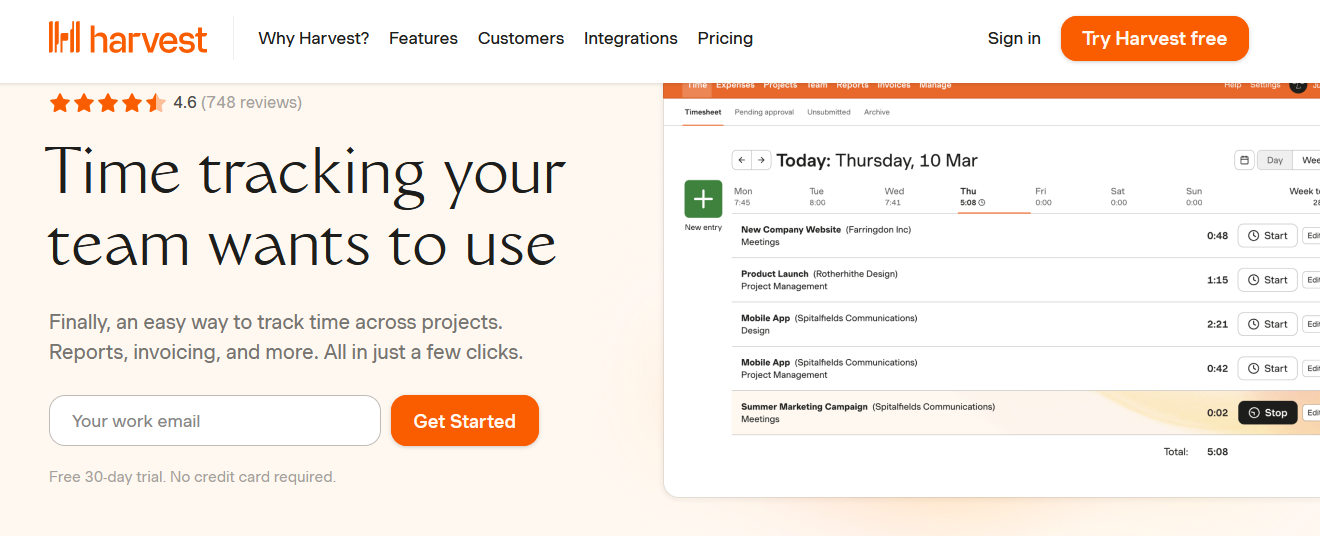Open the Why Harvest? menu

(x=313, y=38)
